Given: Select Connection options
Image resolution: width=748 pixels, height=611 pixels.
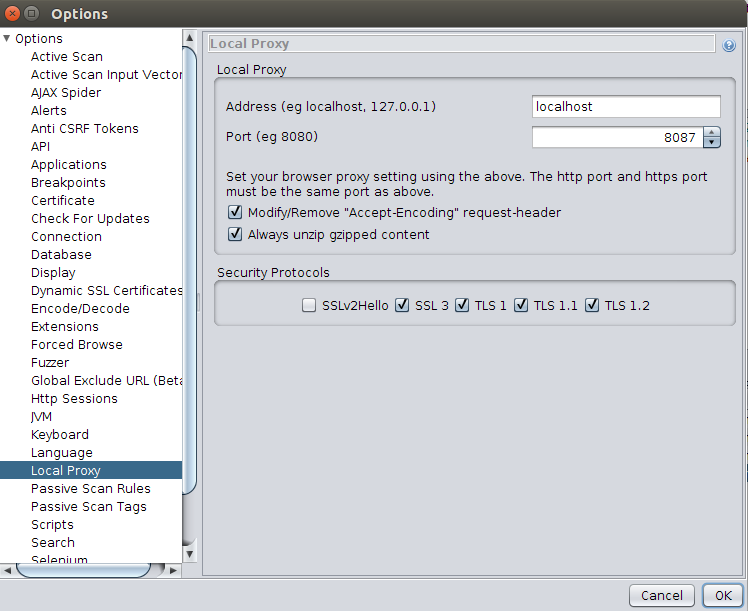Looking at the screenshot, I should tap(66, 237).
